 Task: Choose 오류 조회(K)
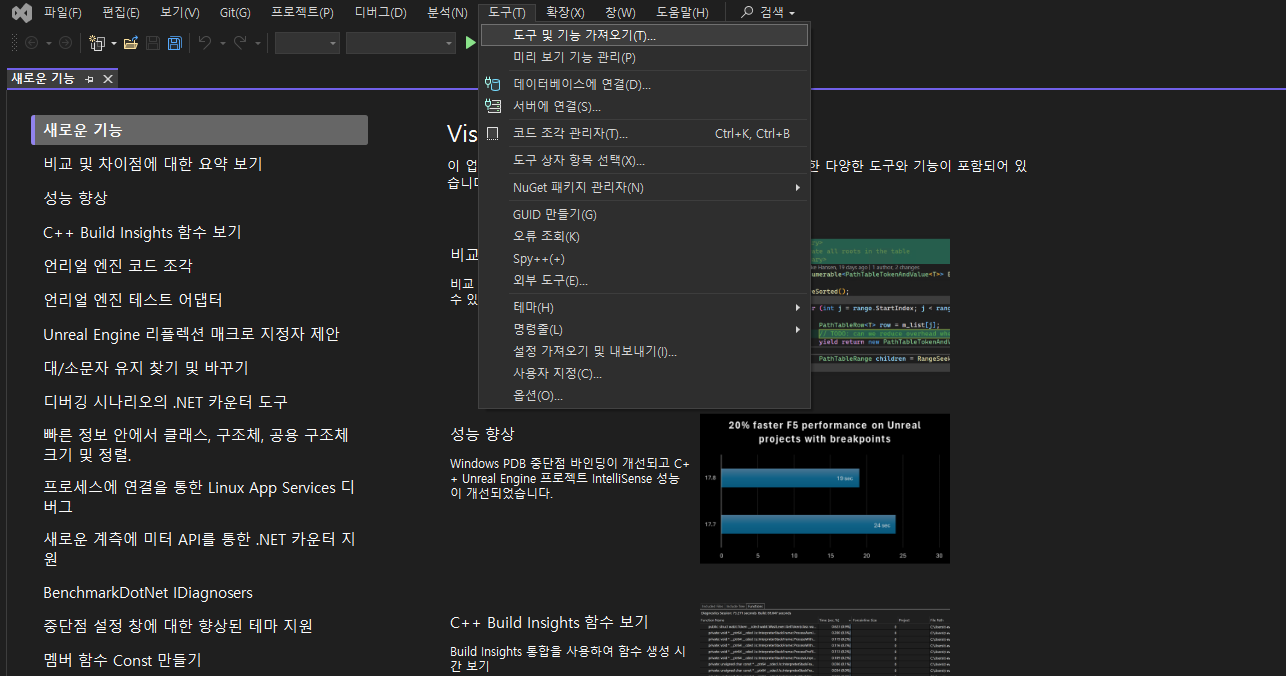point(643,236)
